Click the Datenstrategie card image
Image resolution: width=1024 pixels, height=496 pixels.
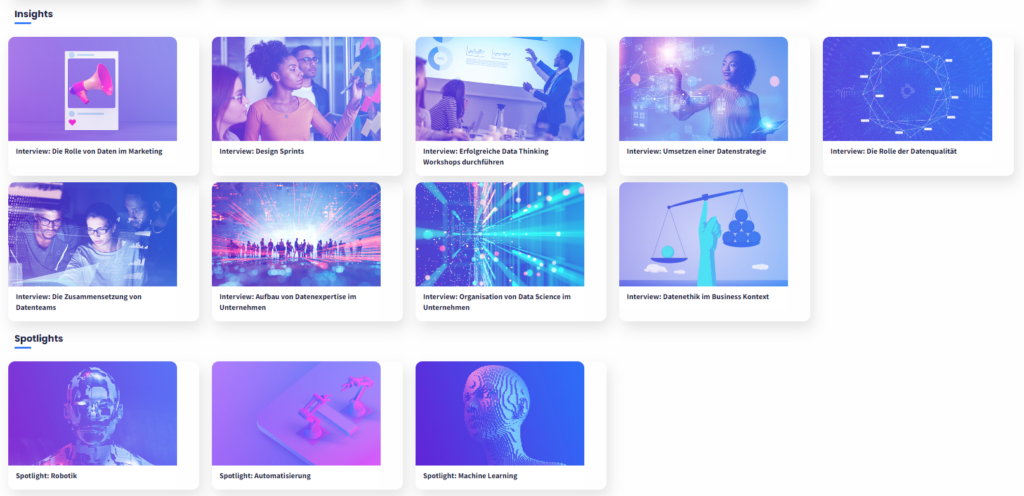coord(703,89)
